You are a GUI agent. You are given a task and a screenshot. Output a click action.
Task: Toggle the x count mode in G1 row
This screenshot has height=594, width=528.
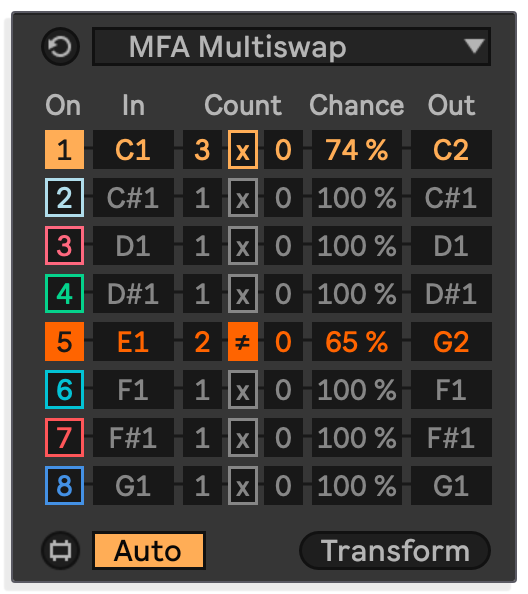click(x=243, y=485)
